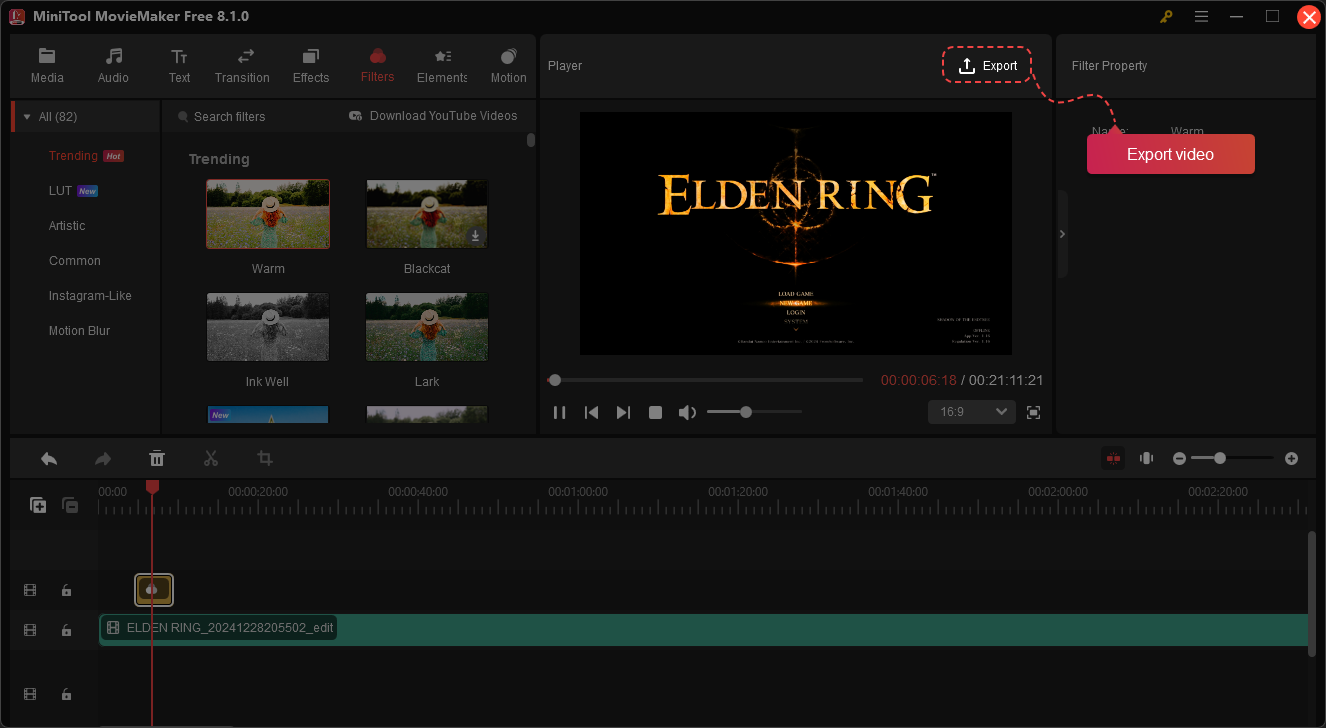Click the Export button in the player
Image resolution: width=1326 pixels, height=728 pixels.
pyautogui.click(x=987, y=66)
